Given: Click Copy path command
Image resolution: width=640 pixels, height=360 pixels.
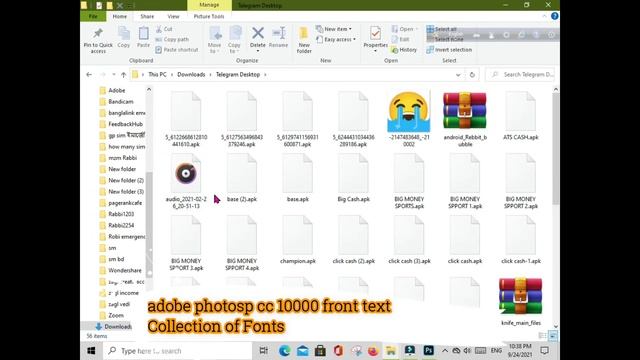Looking at the screenshot, I should pyautogui.click(x=172, y=40).
